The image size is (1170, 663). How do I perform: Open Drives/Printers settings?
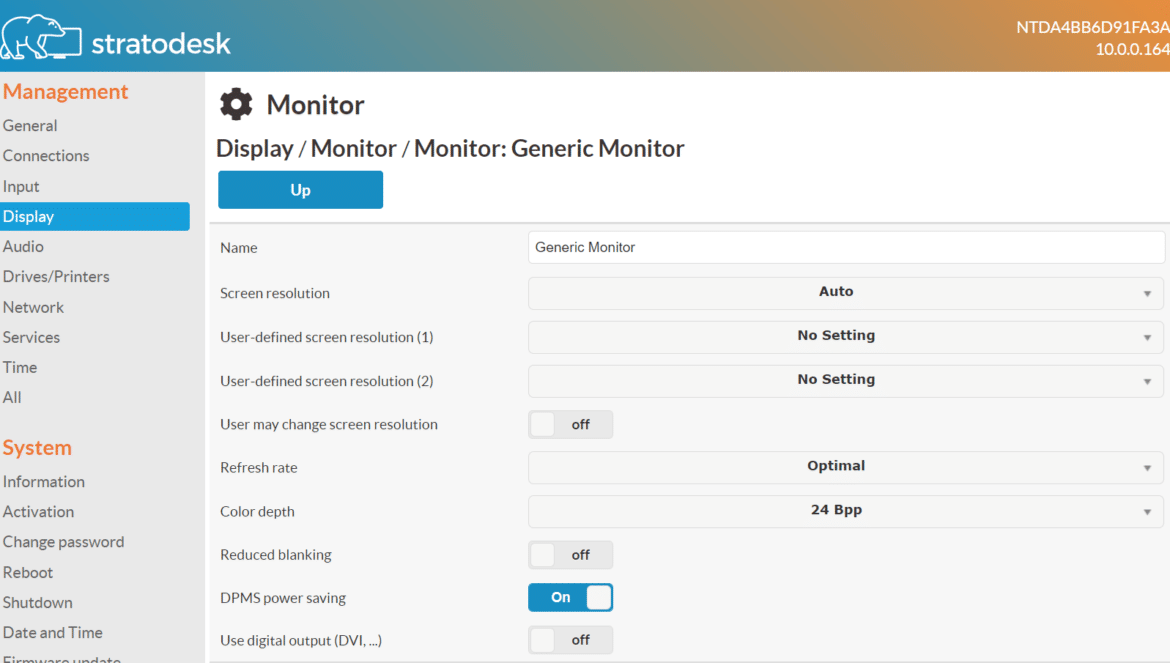click(56, 276)
